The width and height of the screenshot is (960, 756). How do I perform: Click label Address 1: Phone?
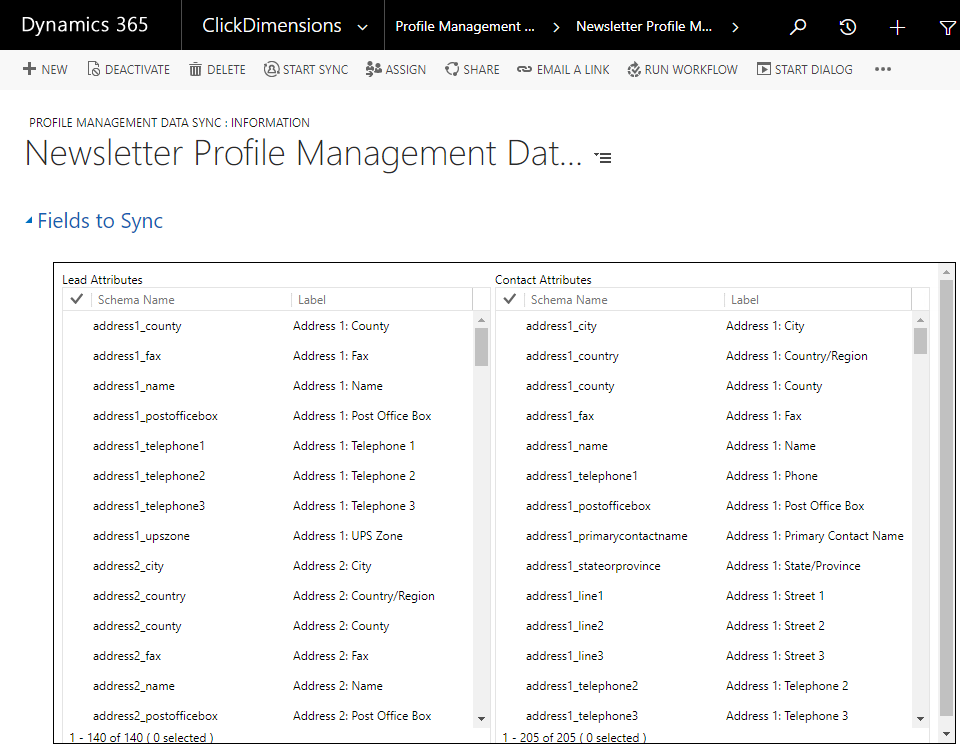tap(771, 476)
